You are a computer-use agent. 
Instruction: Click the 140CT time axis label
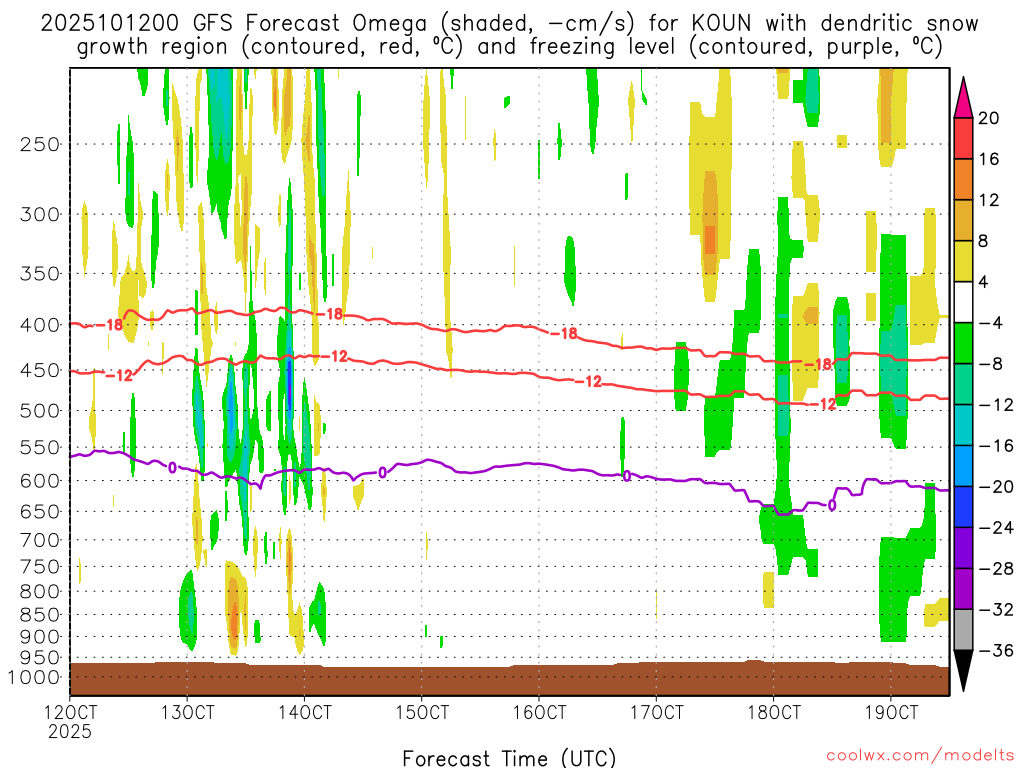tap(305, 712)
